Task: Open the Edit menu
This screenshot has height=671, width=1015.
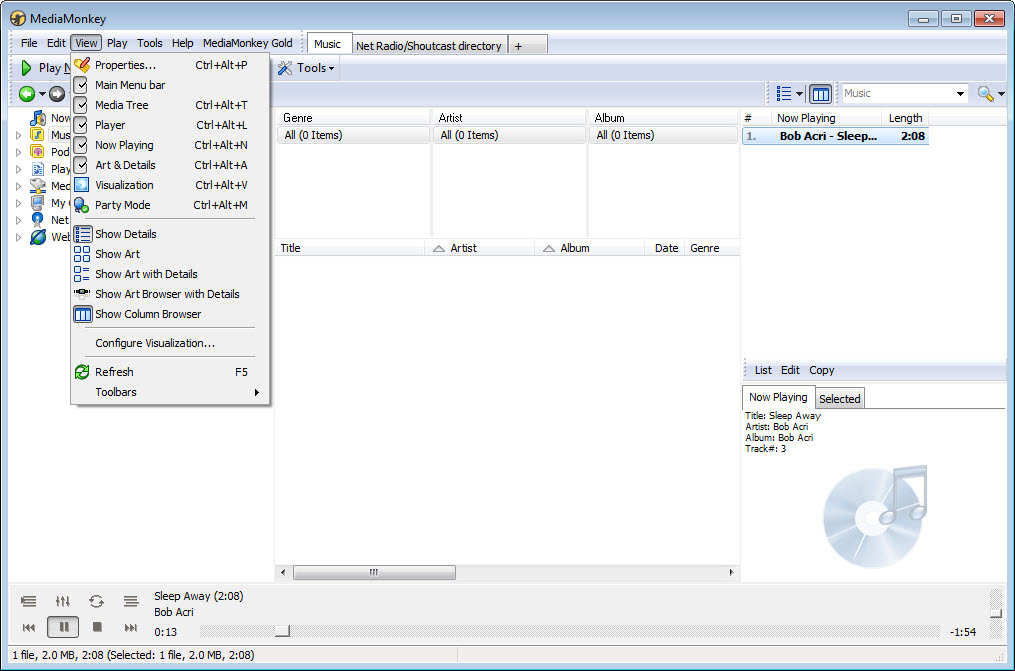Action: [56, 43]
